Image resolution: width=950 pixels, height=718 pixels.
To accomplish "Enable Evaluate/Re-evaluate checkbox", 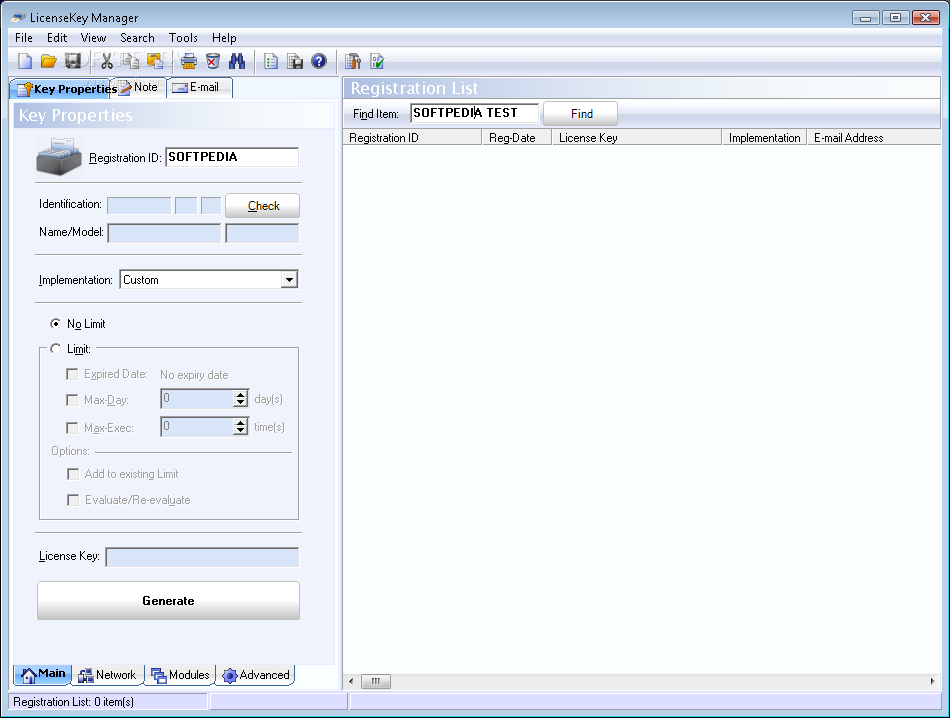I will coord(73,500).
